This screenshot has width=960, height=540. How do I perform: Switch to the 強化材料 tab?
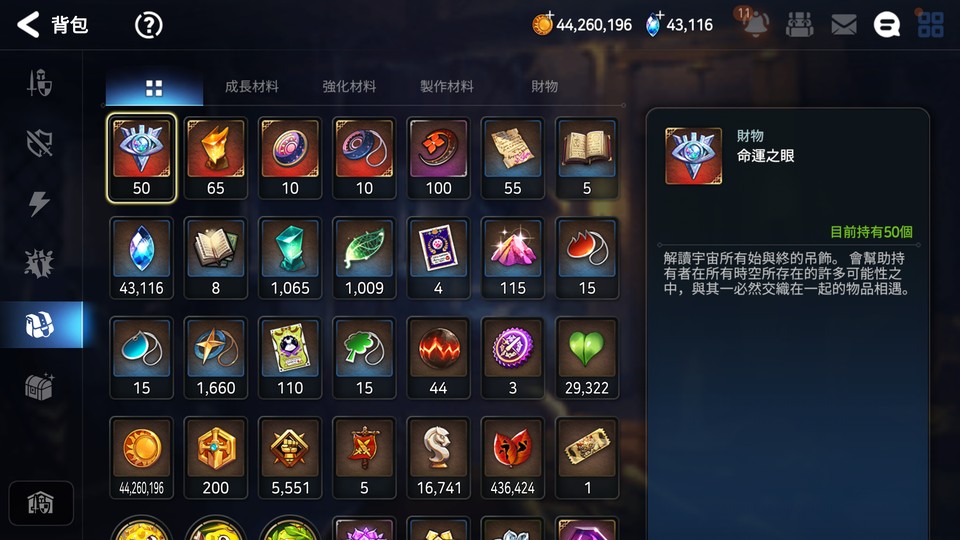[349, 86]
